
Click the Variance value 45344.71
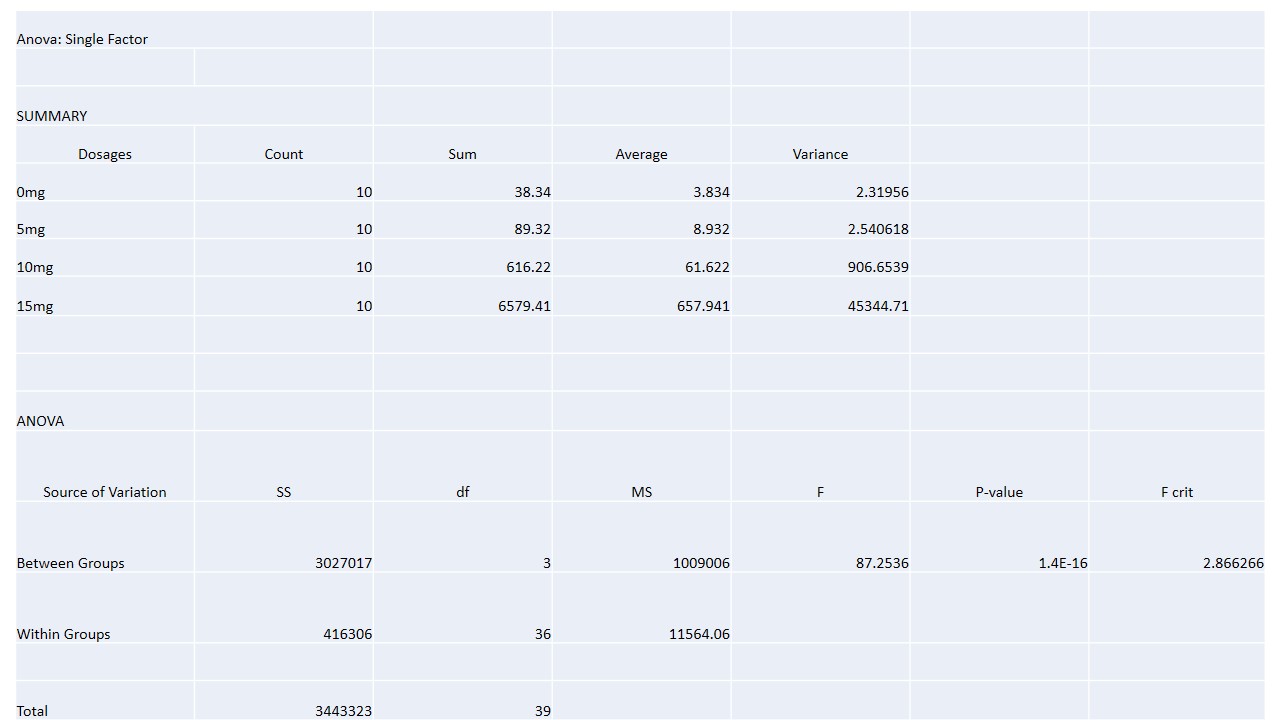point(878,306)
